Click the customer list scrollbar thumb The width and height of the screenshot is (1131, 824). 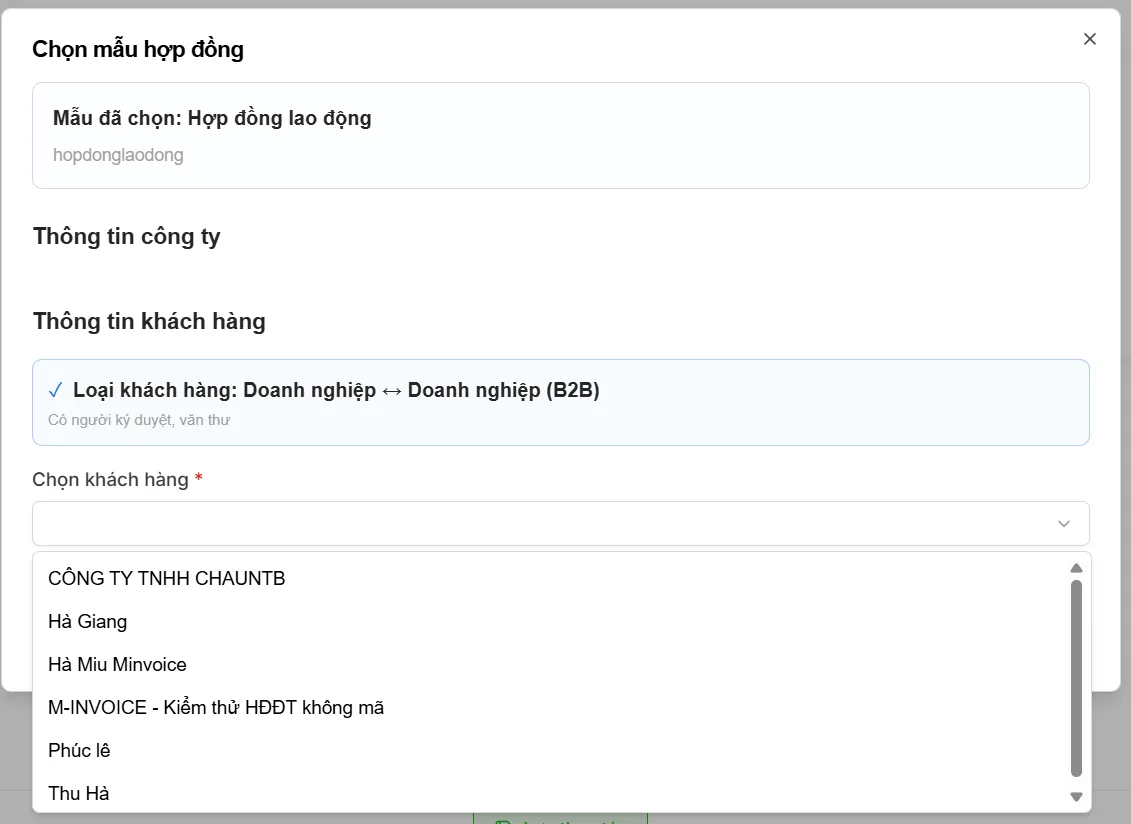[x=1076, y=677]
